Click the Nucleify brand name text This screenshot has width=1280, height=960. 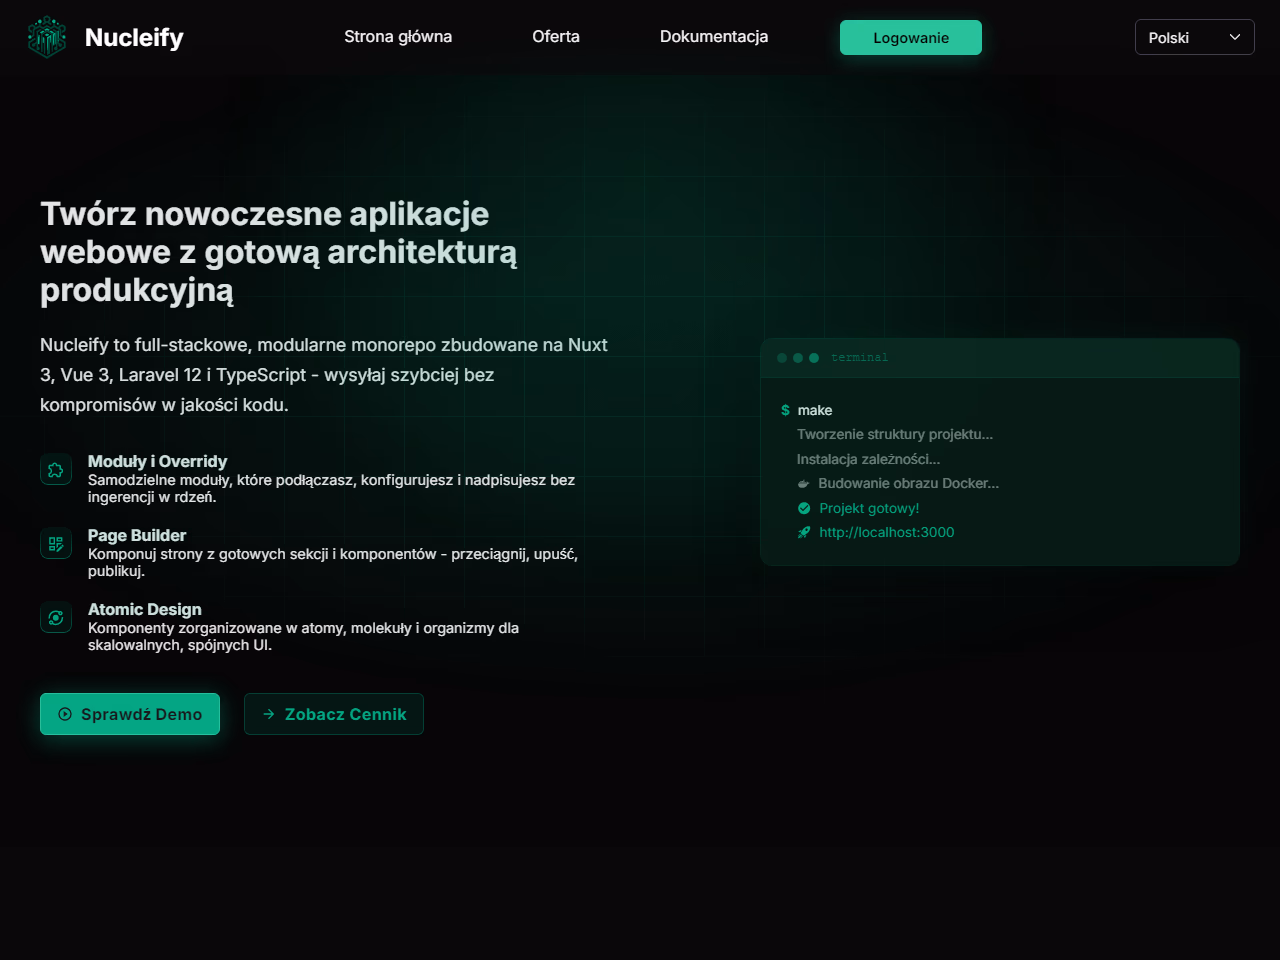pyautogui.click(x=134, y=38)
